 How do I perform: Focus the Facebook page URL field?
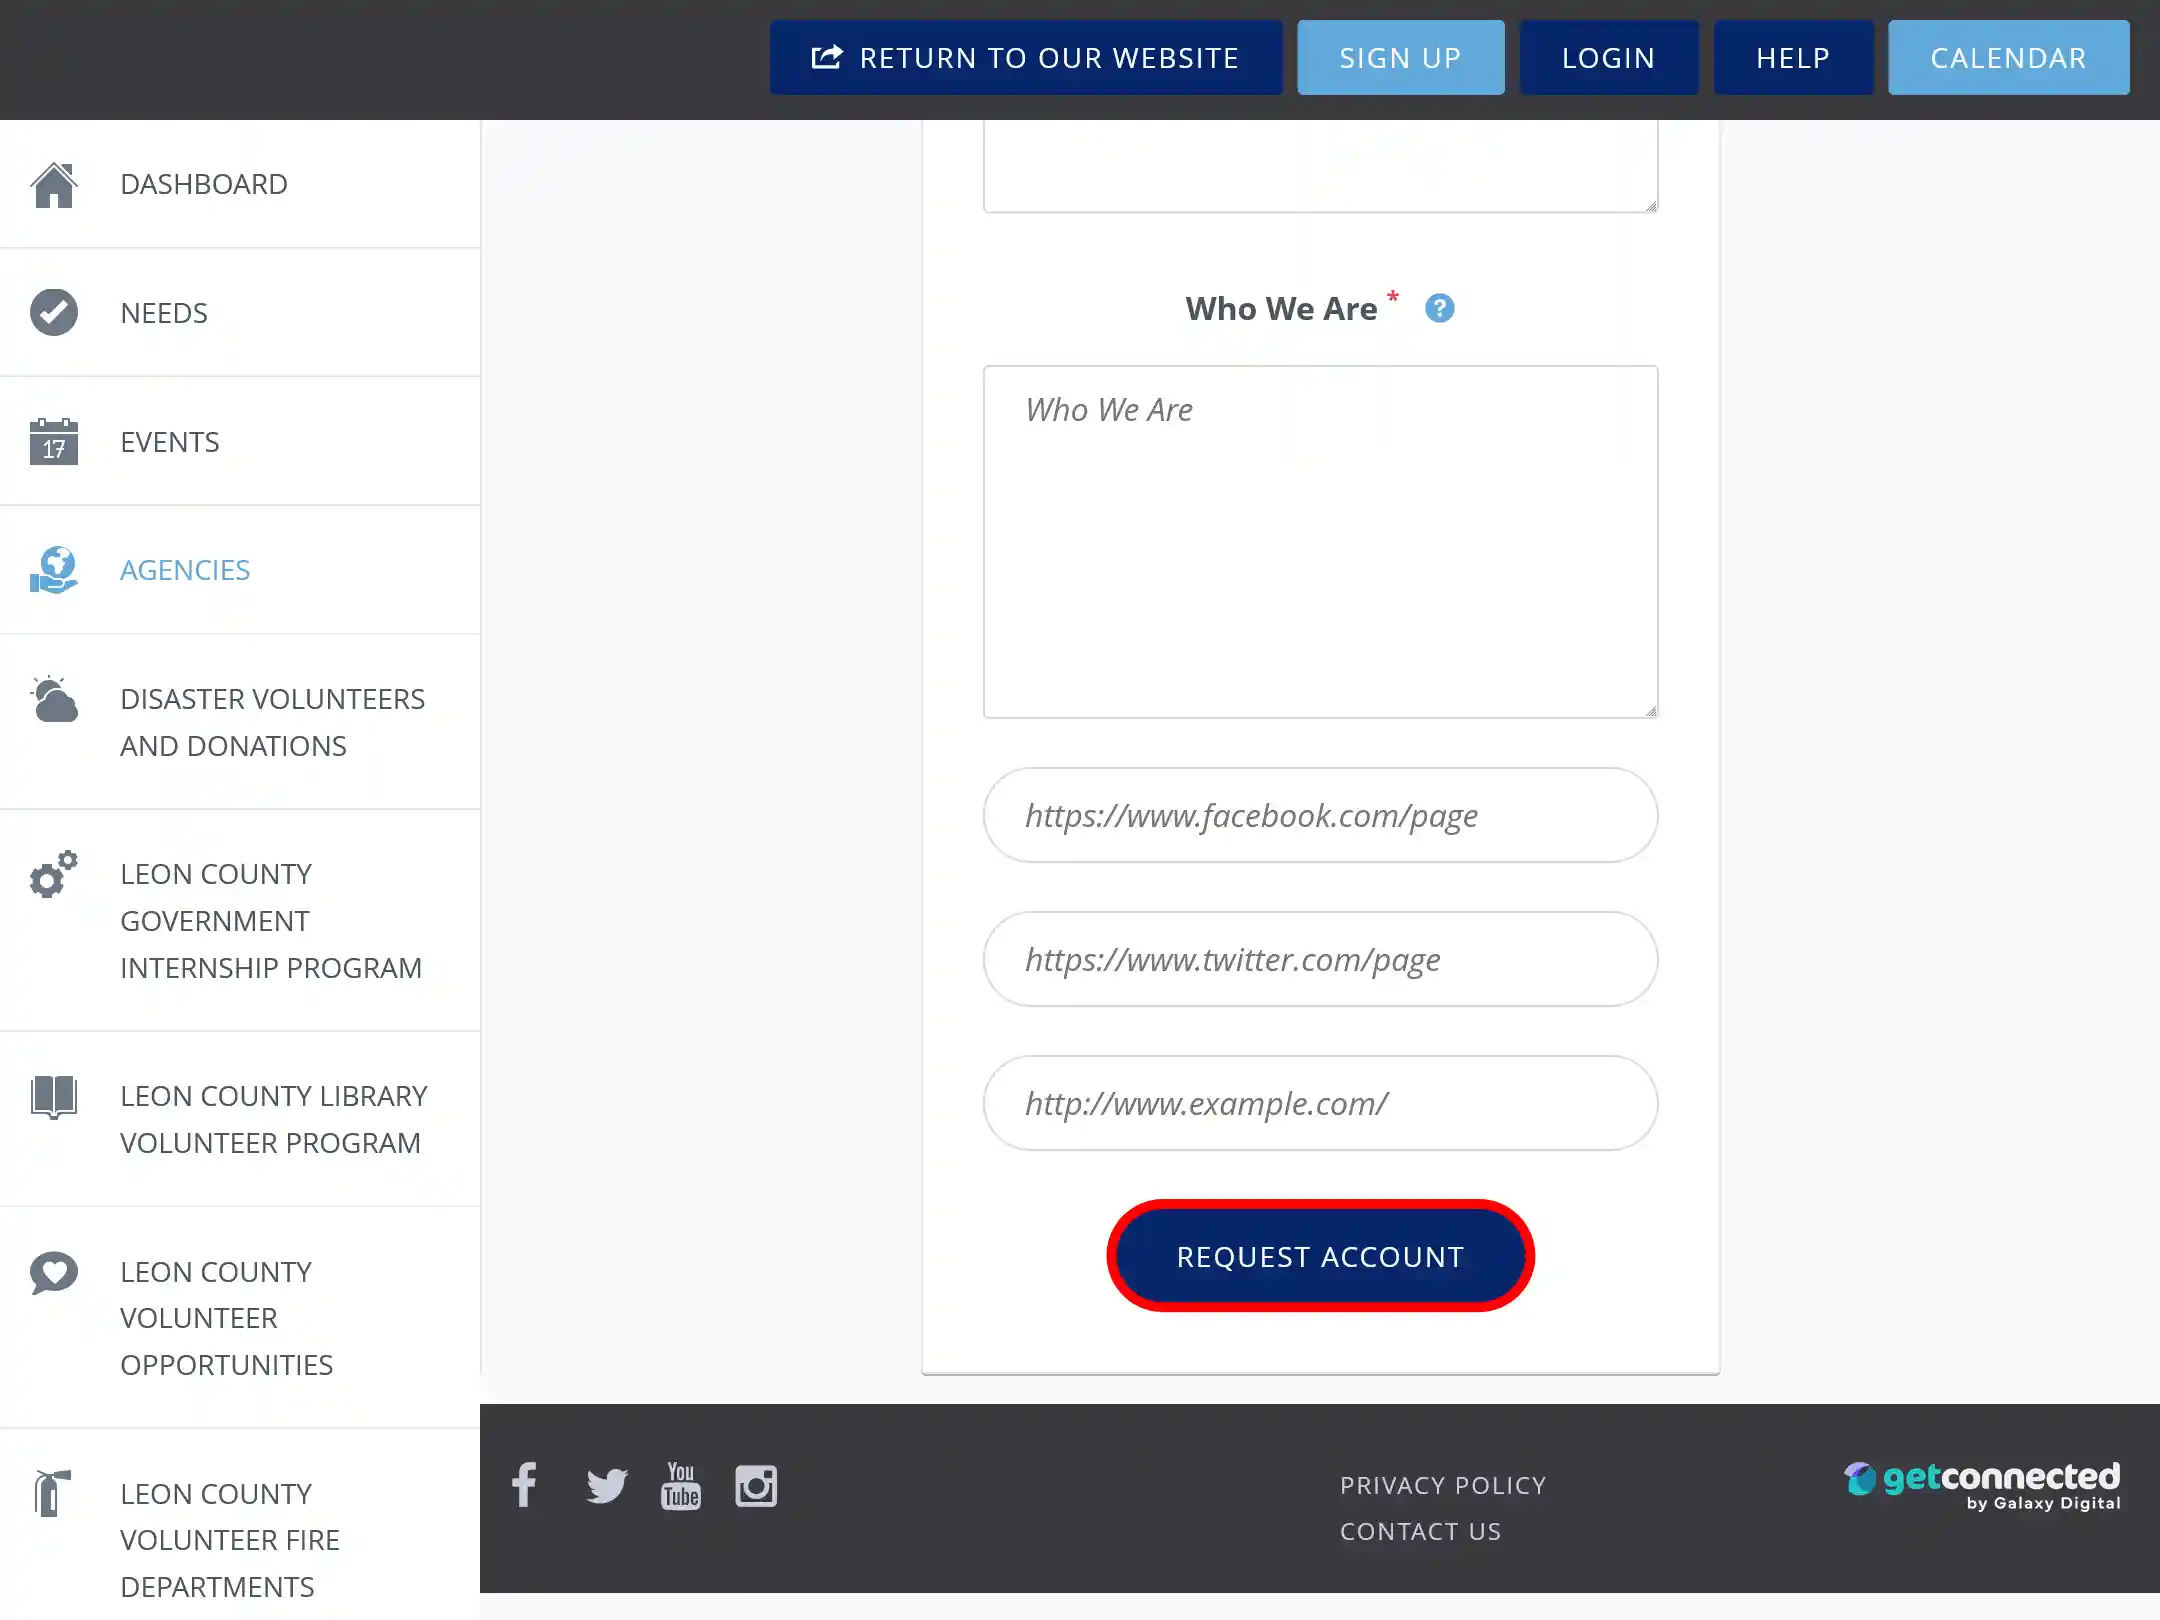[x=1320, y=815]
